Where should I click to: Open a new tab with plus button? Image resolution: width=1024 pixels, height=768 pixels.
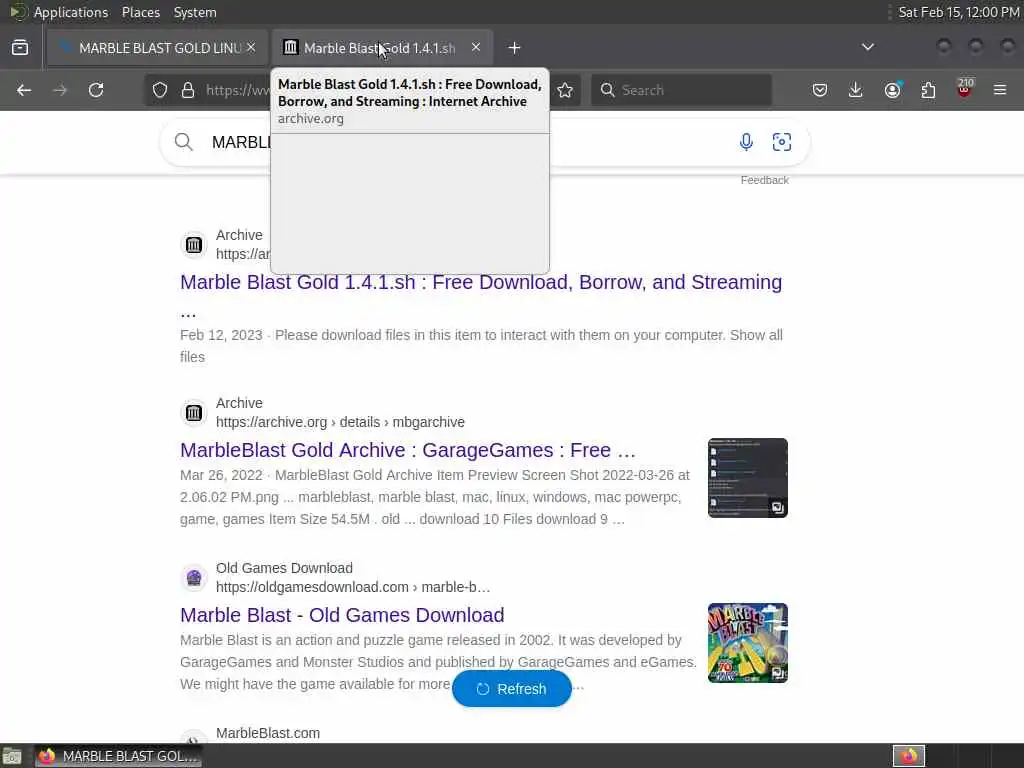(515, 48)
